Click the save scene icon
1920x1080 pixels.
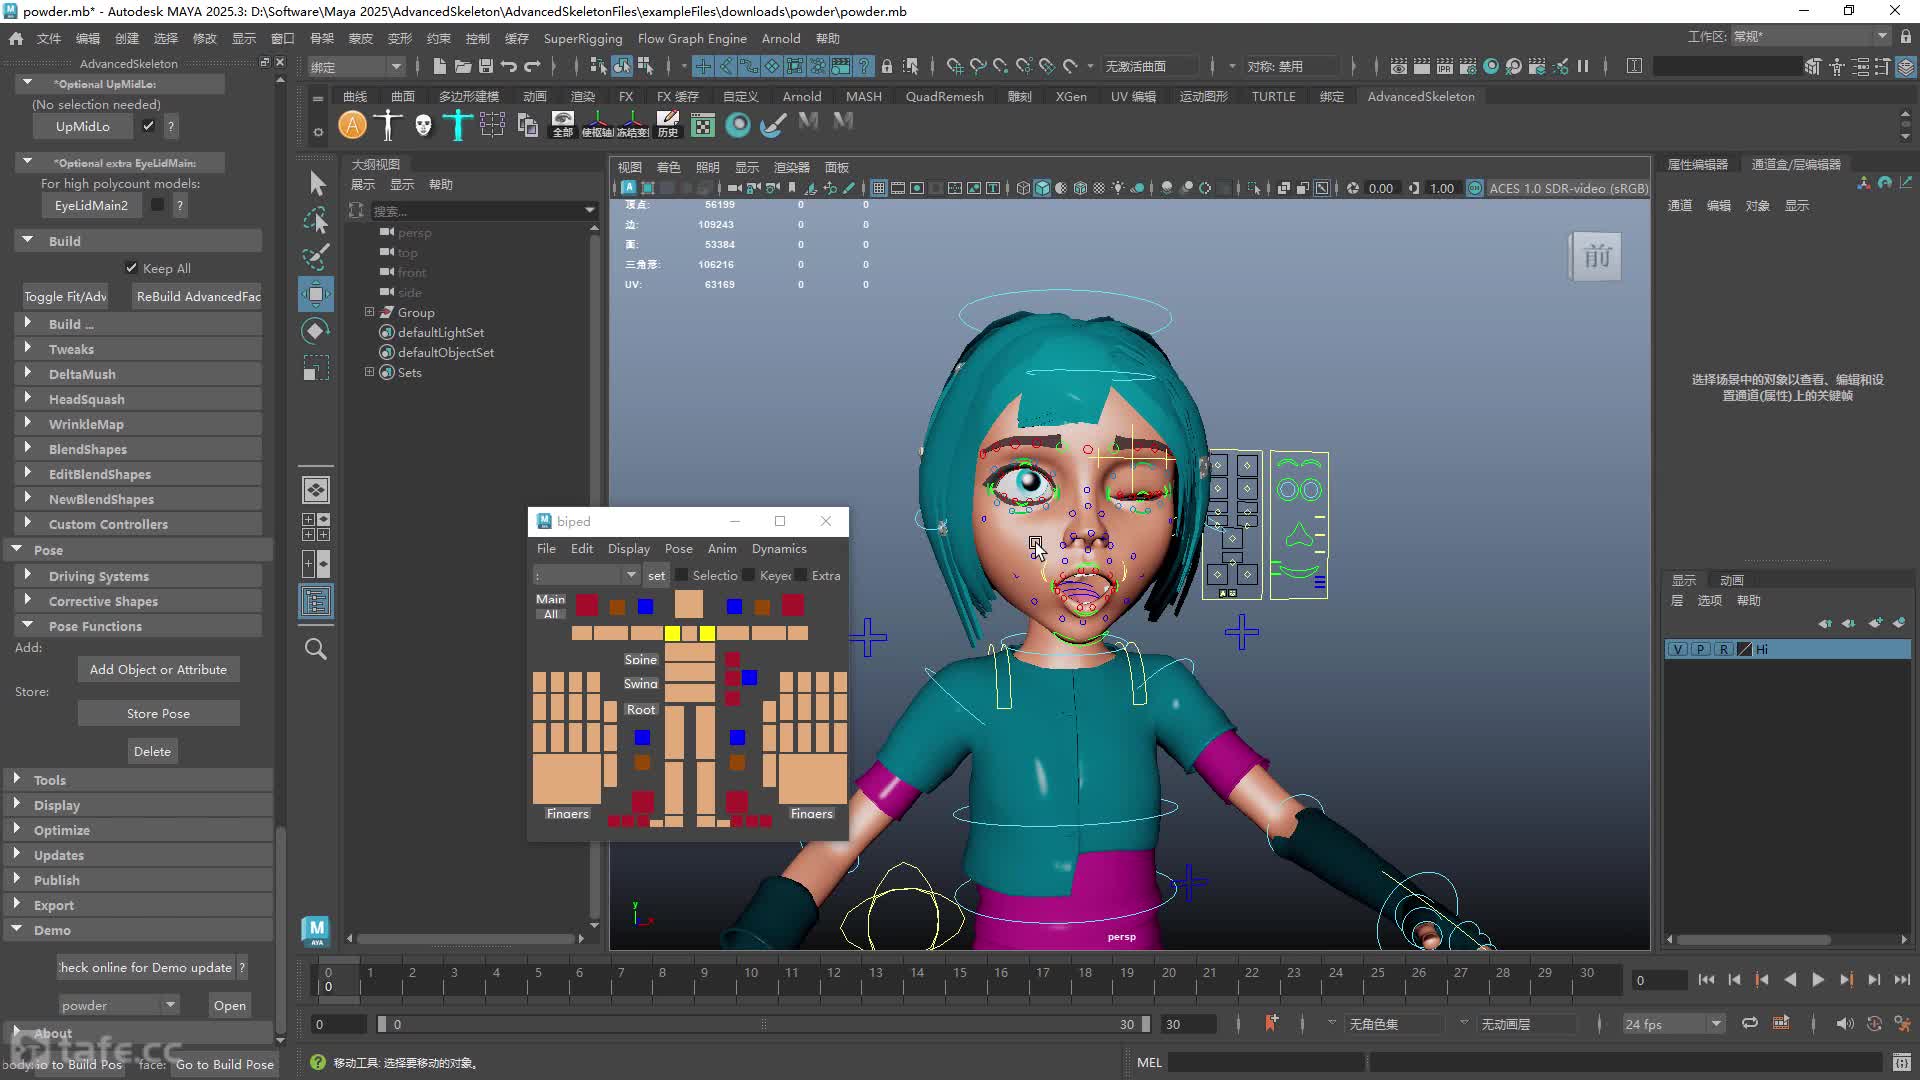pyautogui.click(x=485, y=66)
